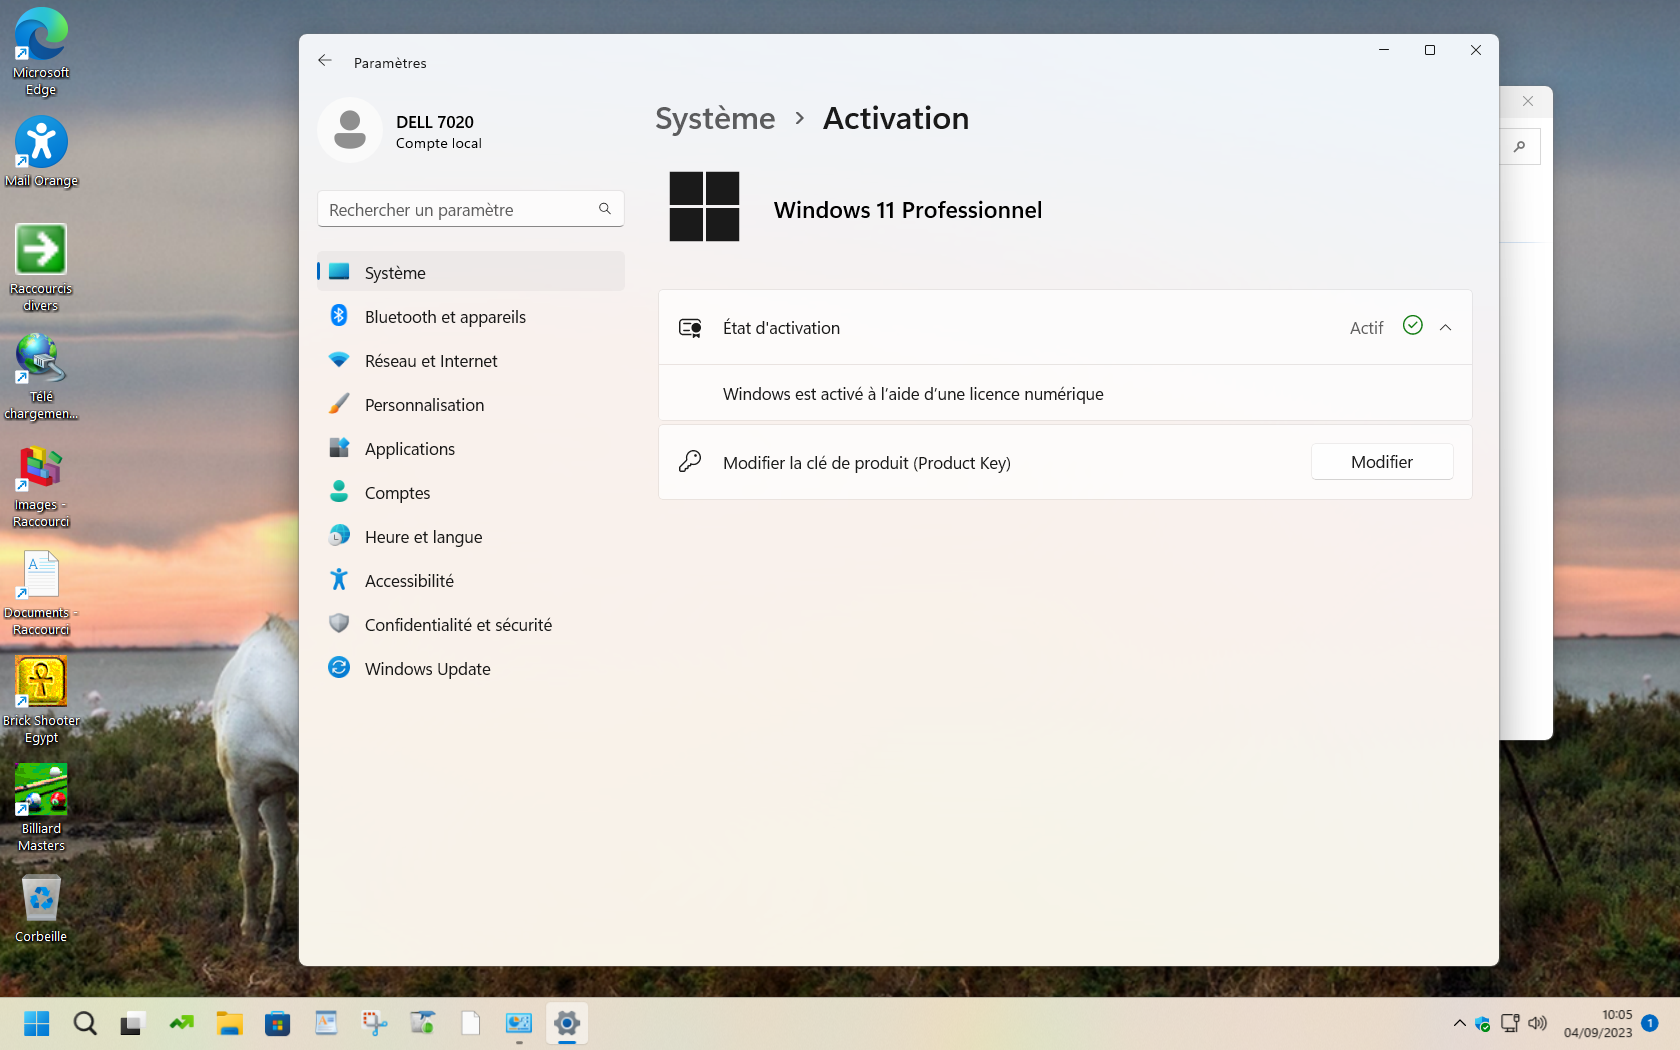
Task: Open Microsoft Store from taskbar
Action: [278, 1023]
